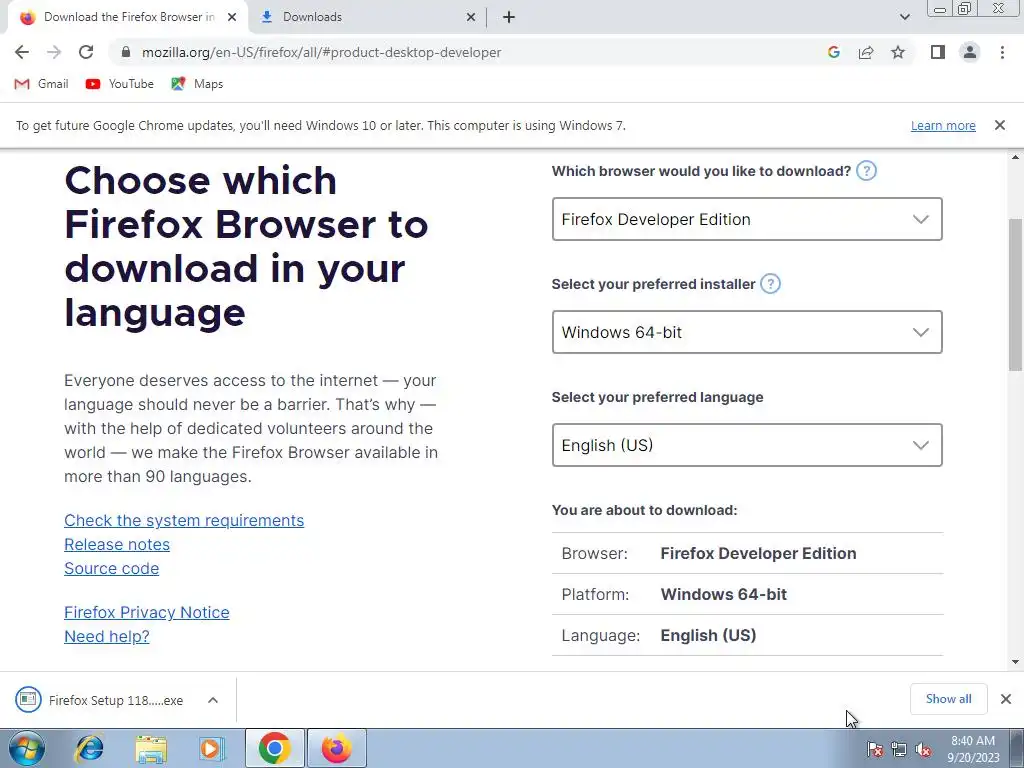Close the downloads shelf
Viewport: 1024px width, 768px height.
click(1006, 699)
